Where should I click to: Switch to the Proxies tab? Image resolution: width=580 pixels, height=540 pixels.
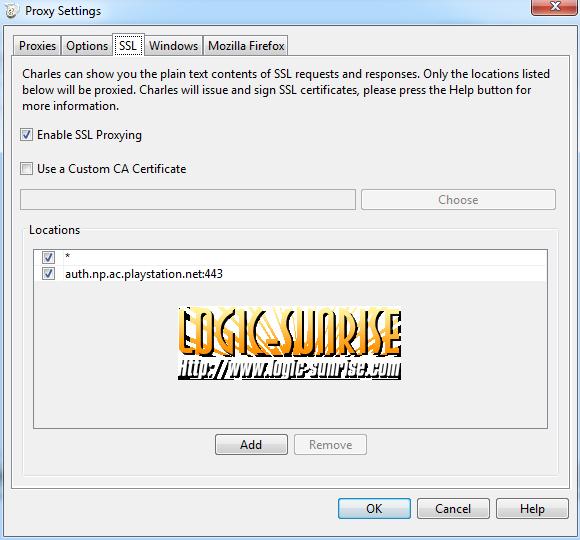coord(37,46)
